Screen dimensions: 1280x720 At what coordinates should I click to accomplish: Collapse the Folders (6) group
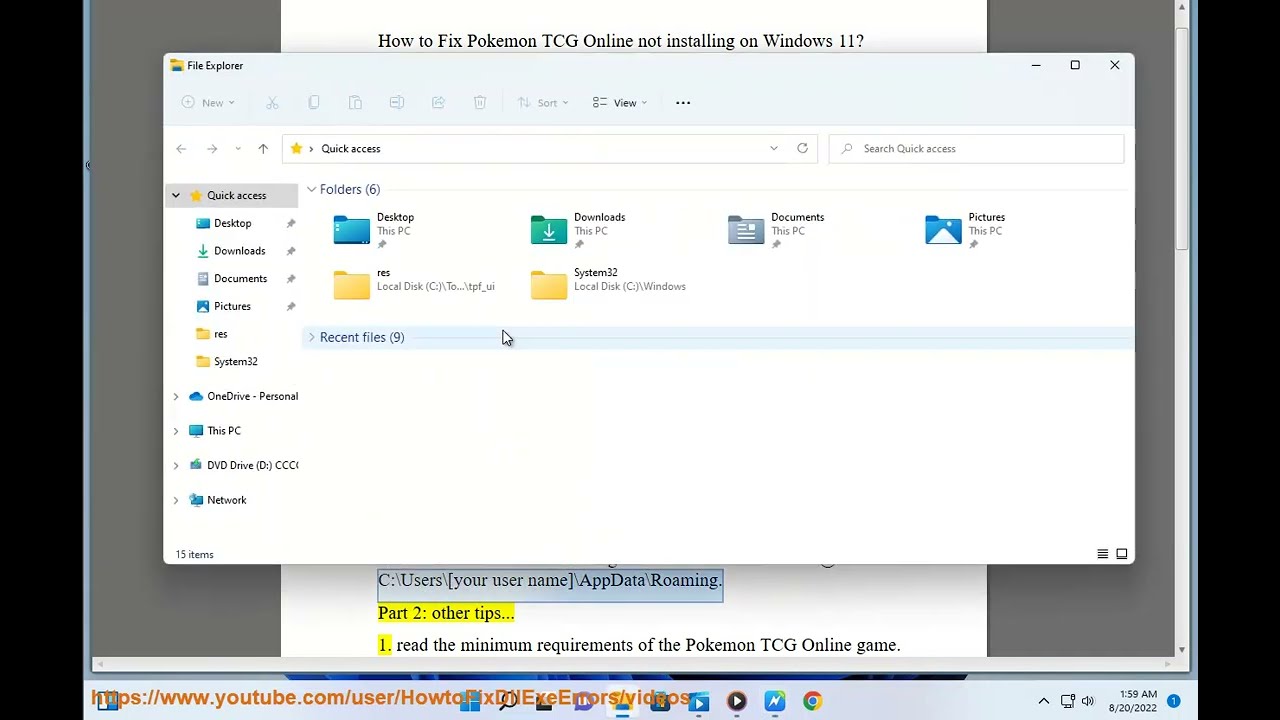[x=311, y=190]
